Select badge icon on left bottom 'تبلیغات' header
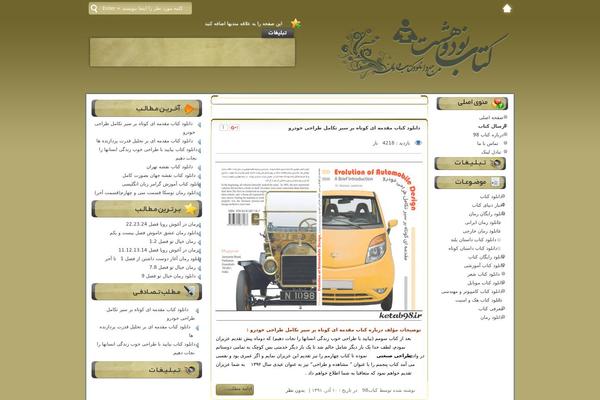 pos(190,370)
